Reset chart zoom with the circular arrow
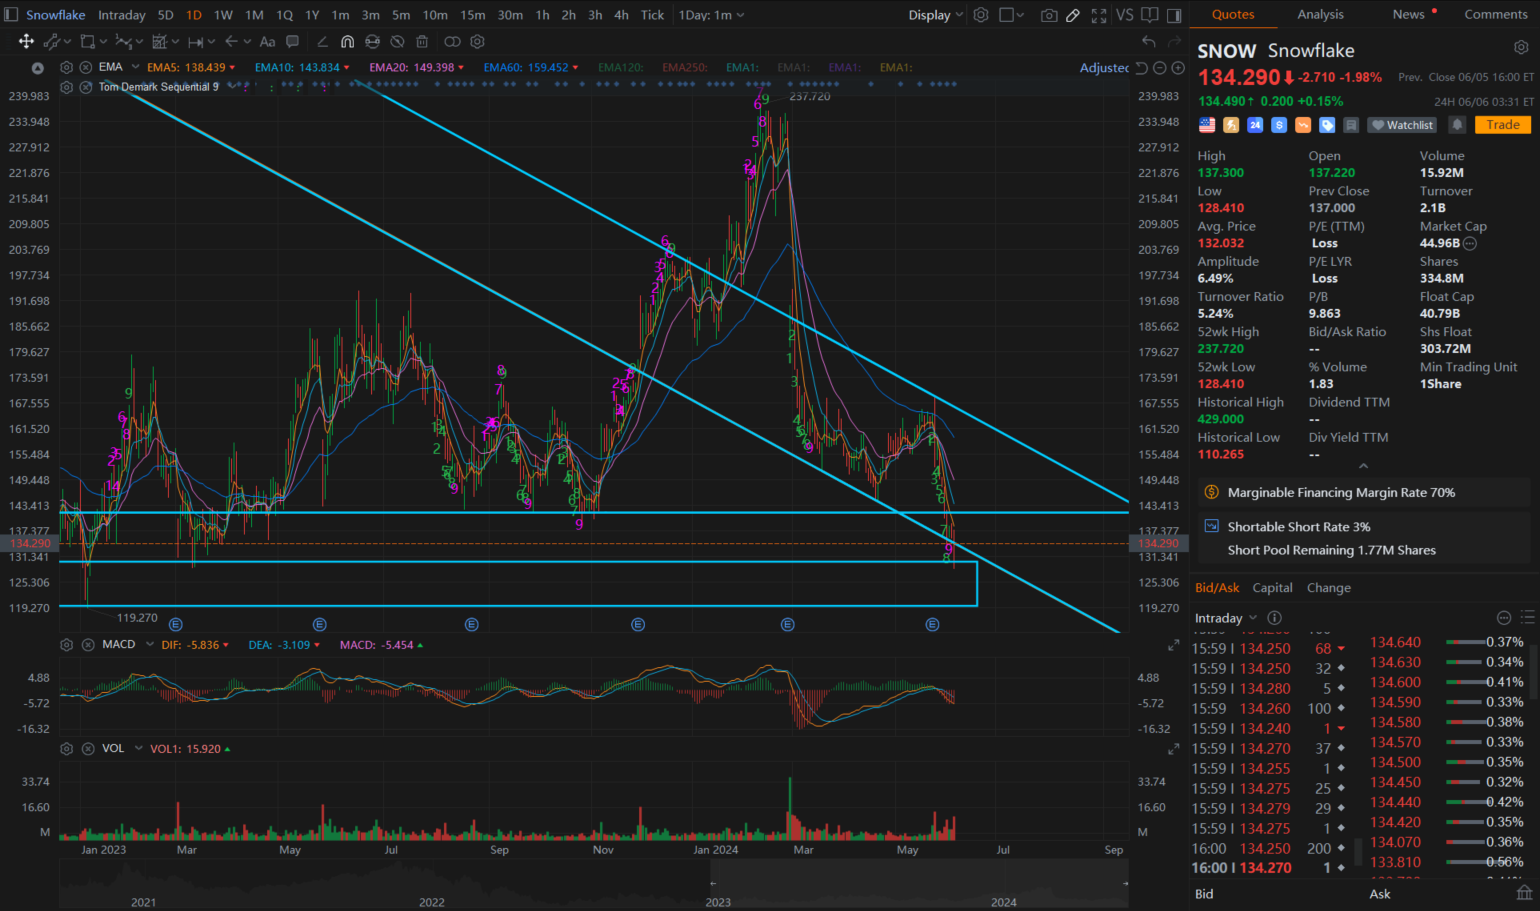The width and height of the screenshot is (1540, 911). (1142, 68)
